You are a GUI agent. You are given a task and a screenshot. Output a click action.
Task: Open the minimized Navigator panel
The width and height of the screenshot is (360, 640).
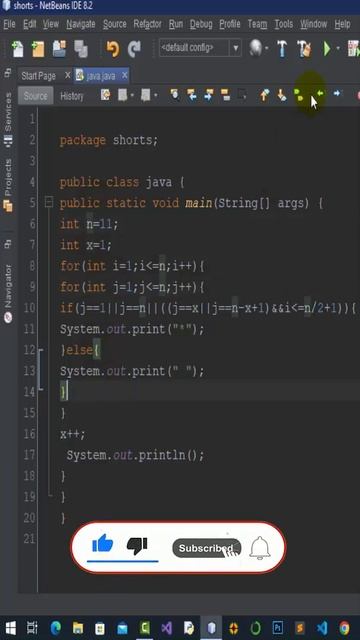pos(8,294)
